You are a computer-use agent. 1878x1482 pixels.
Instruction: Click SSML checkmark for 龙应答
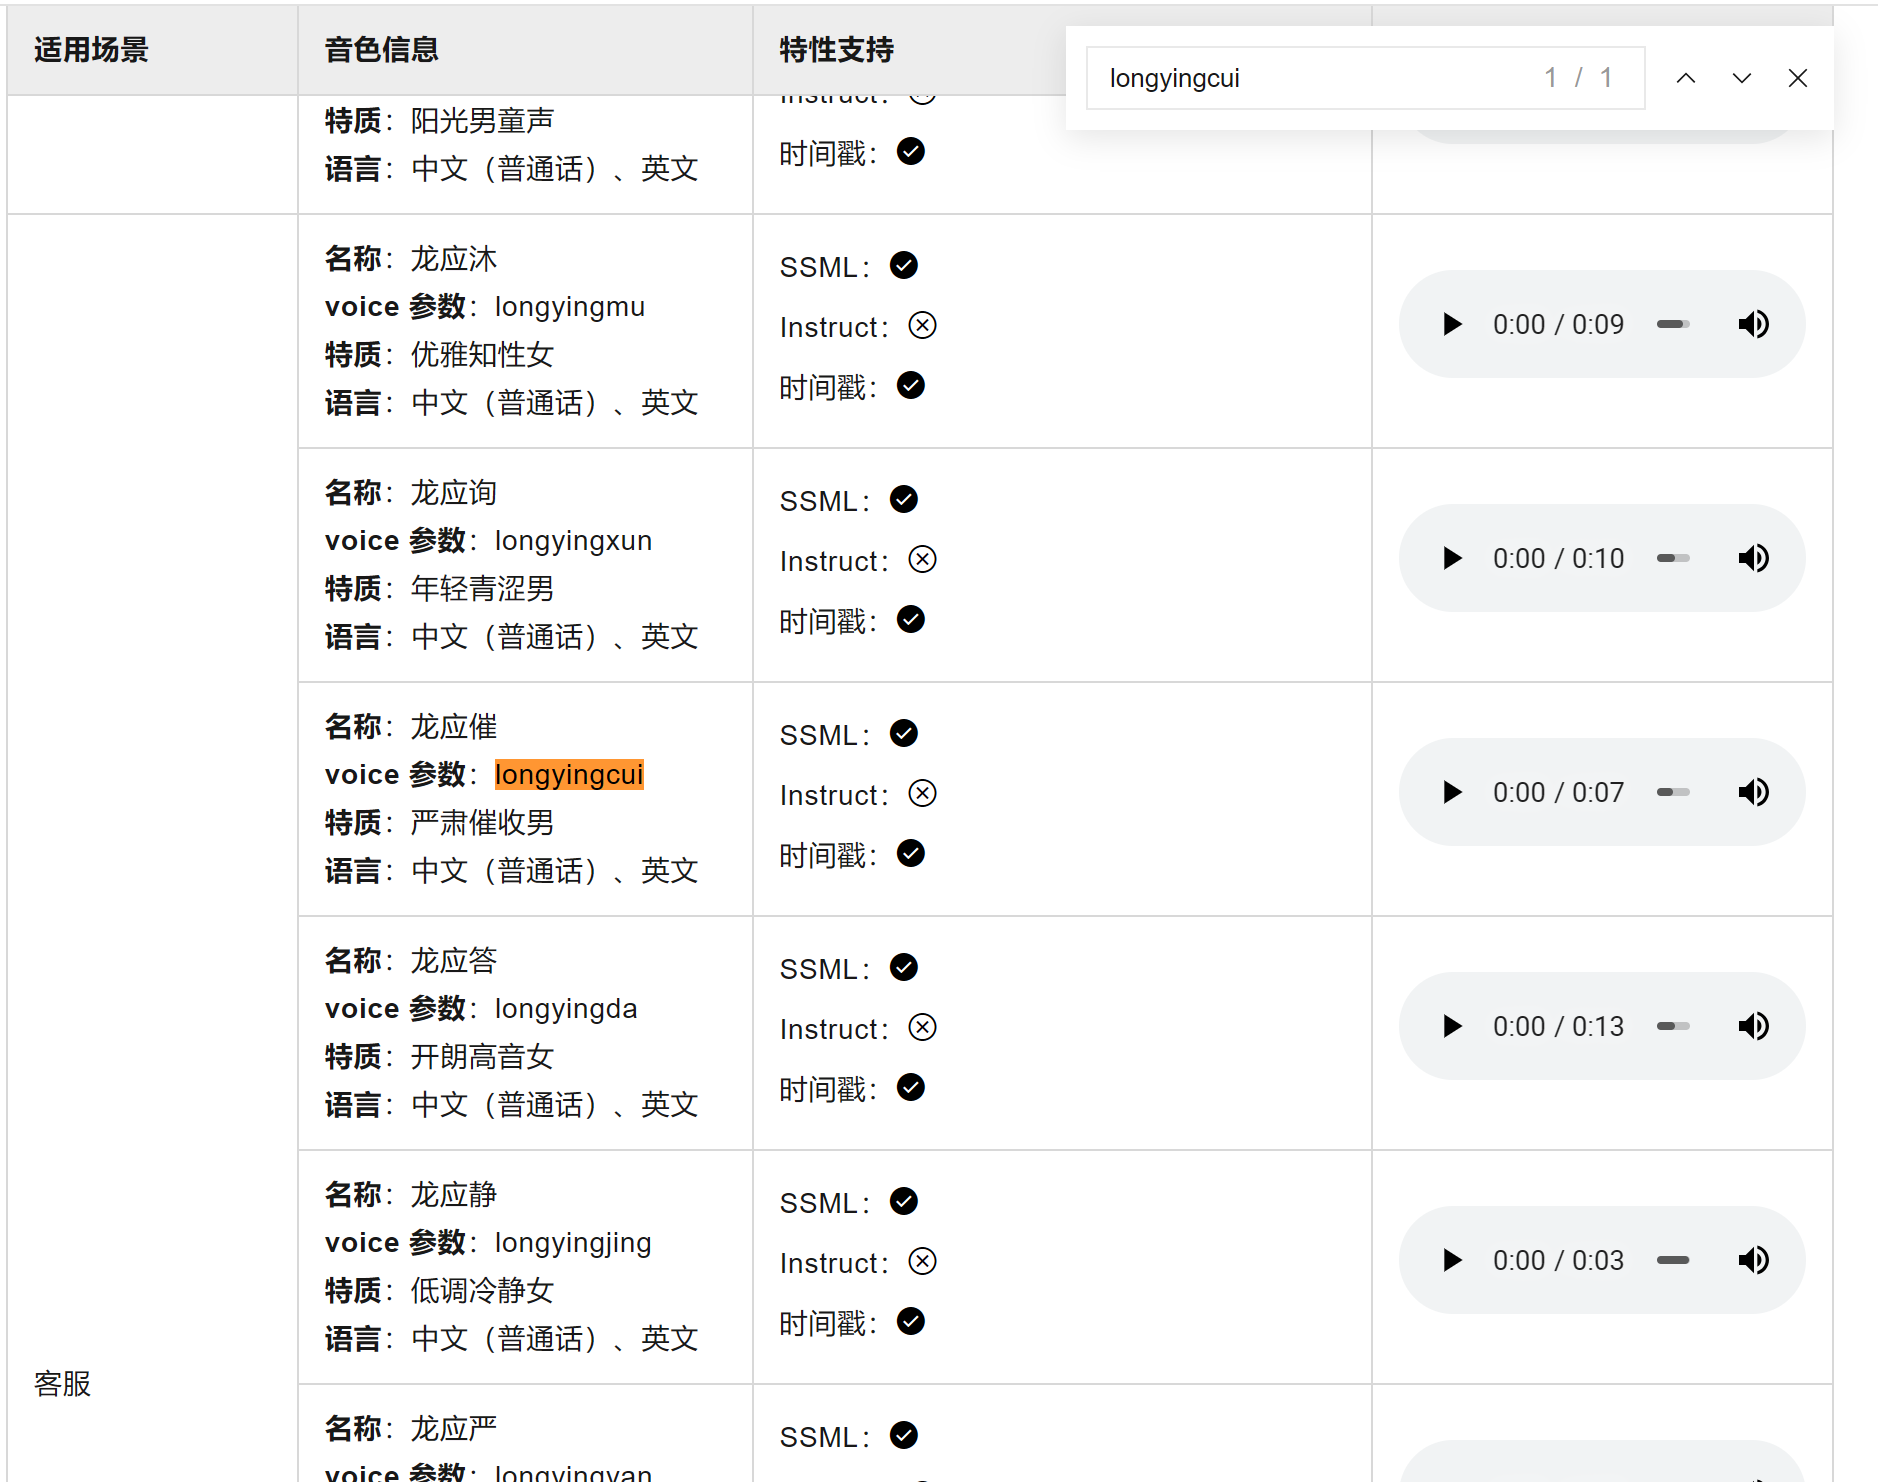click(x=904, y=967)
